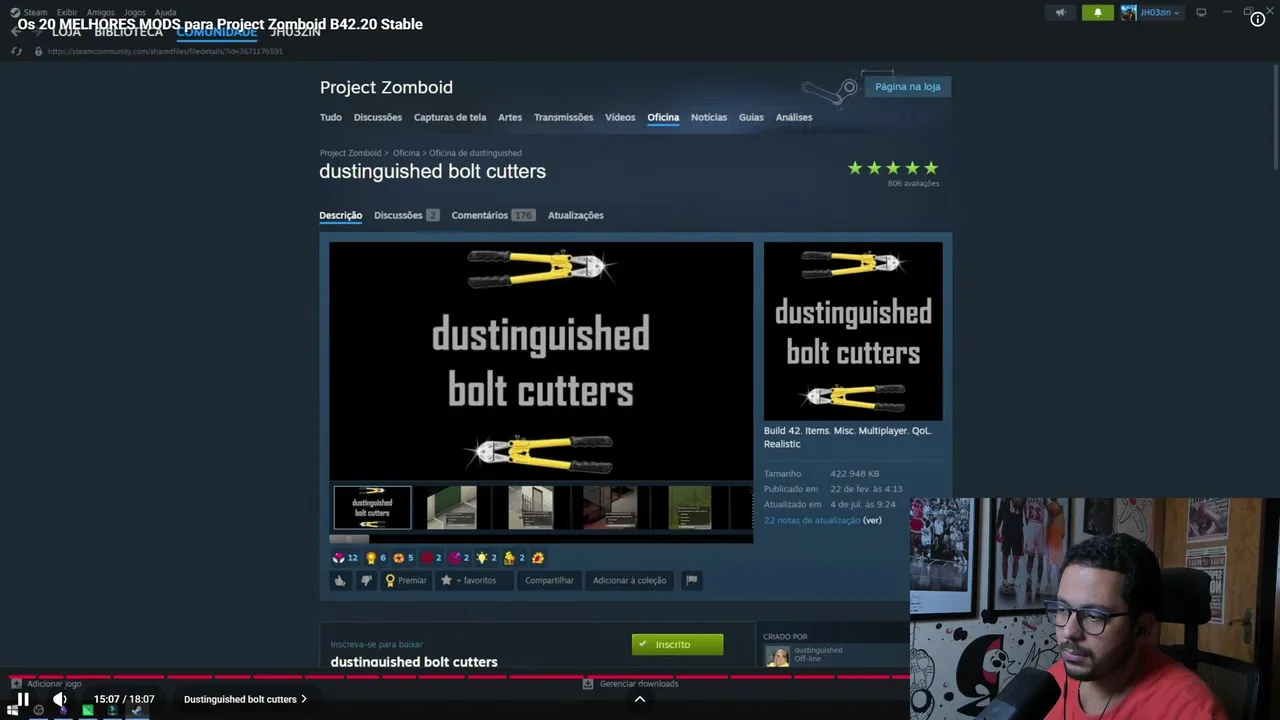Screen dimensions: 1280x720
Task: Click the Premiar award button
Action: (407, 580)
